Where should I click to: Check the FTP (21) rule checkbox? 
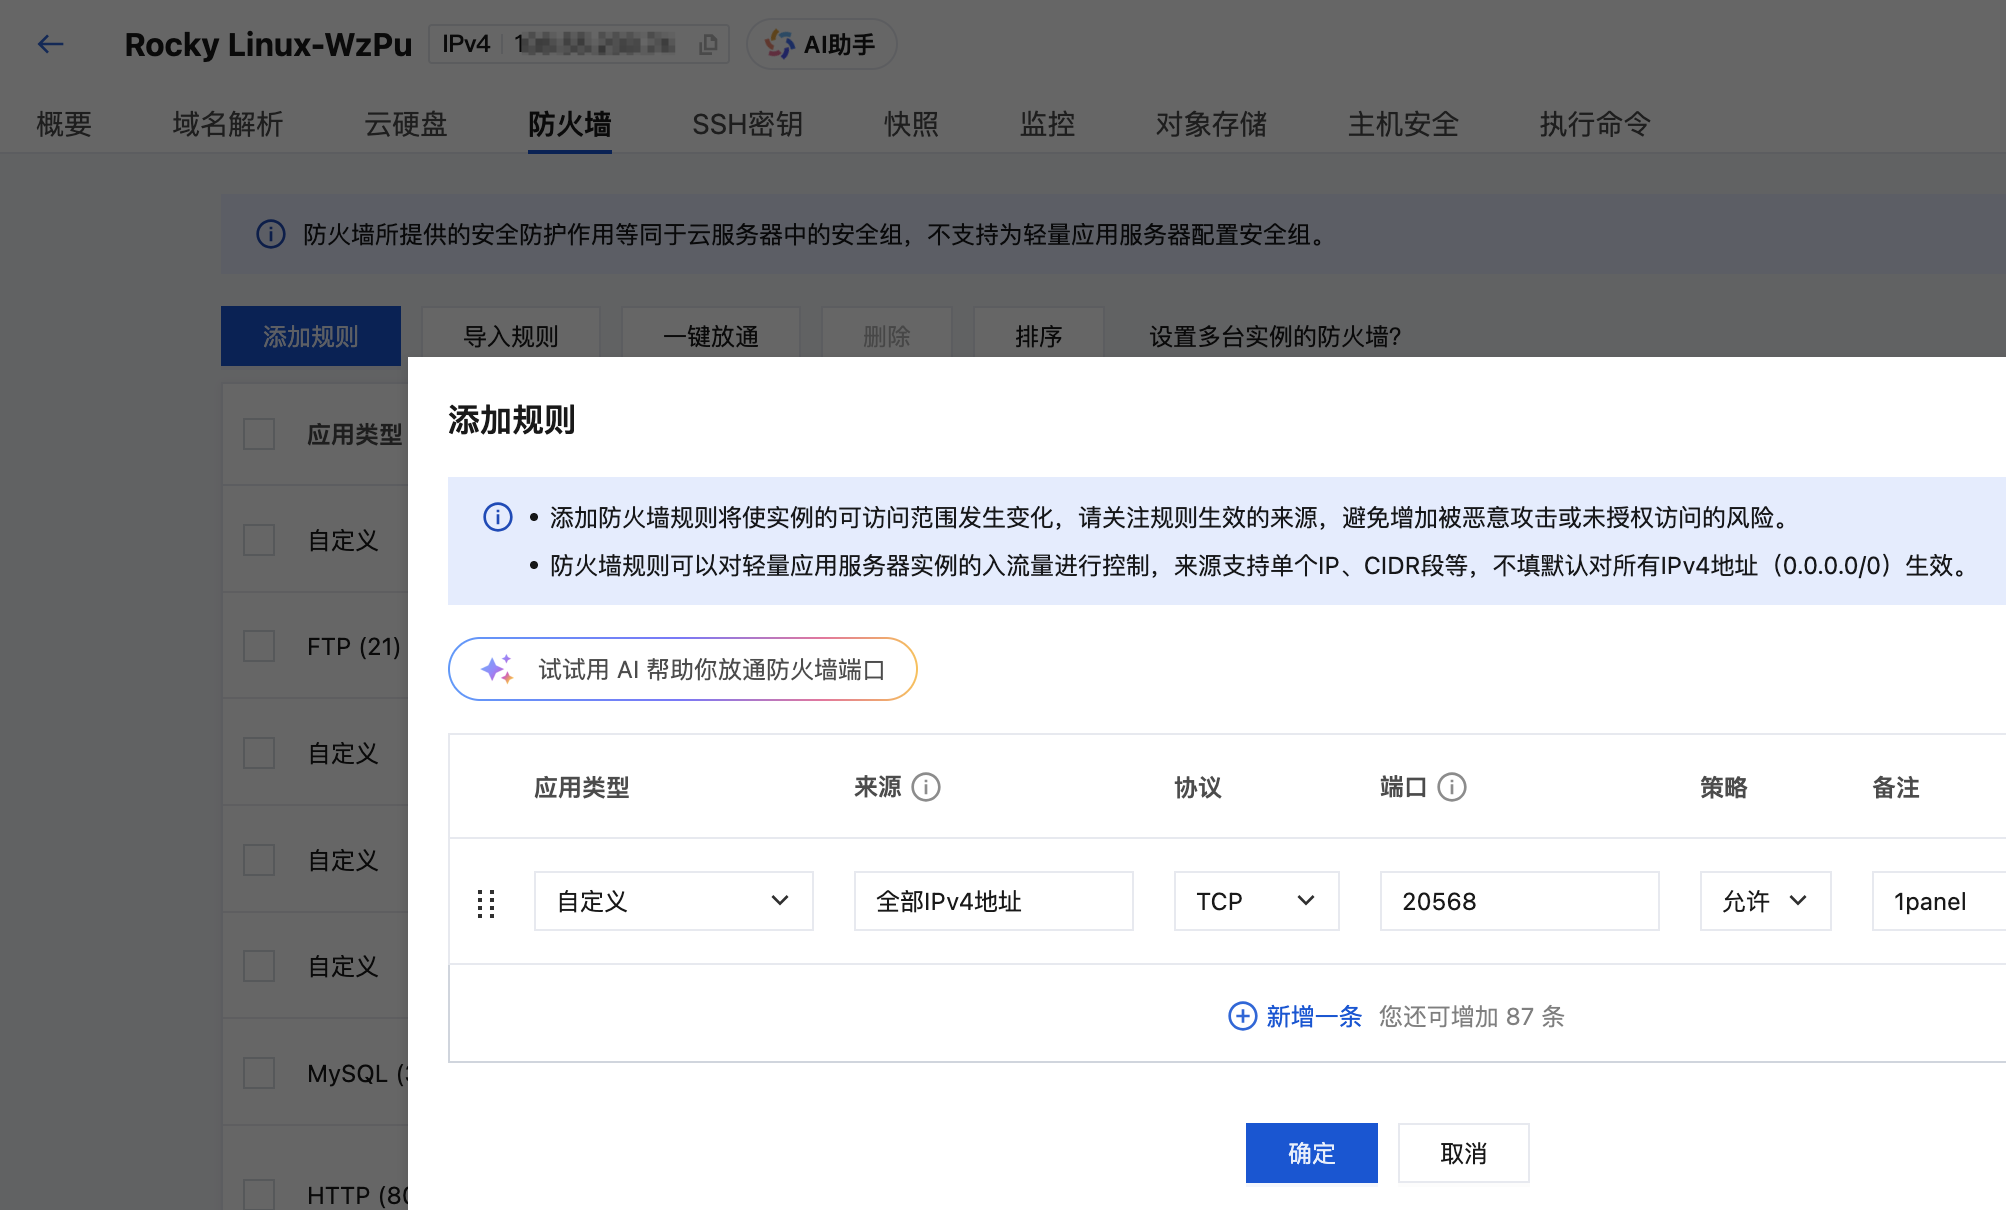[x=258, y=646]
